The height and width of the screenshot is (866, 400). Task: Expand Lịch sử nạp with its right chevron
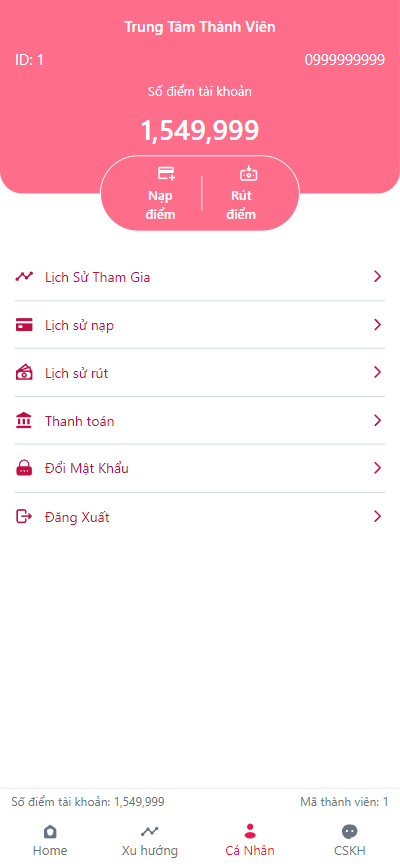pyautogui.click(x=377, y=325)
